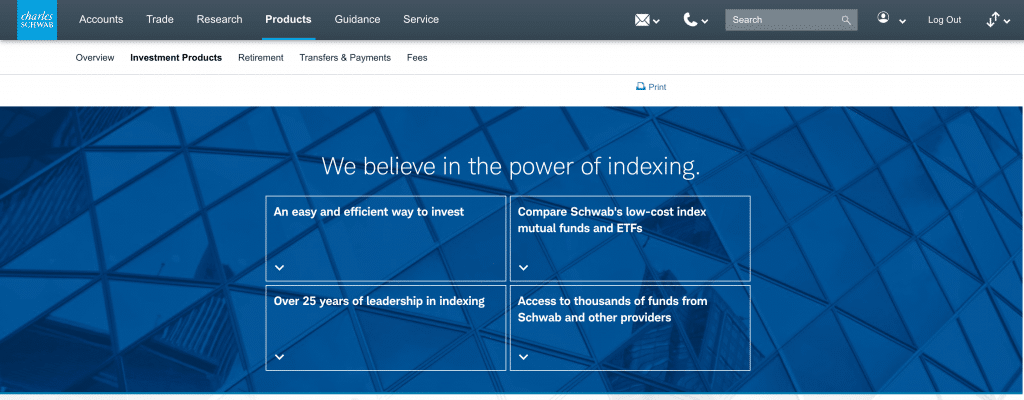Expand "An easy and efficient way to invest"

(x=280, y=268)
